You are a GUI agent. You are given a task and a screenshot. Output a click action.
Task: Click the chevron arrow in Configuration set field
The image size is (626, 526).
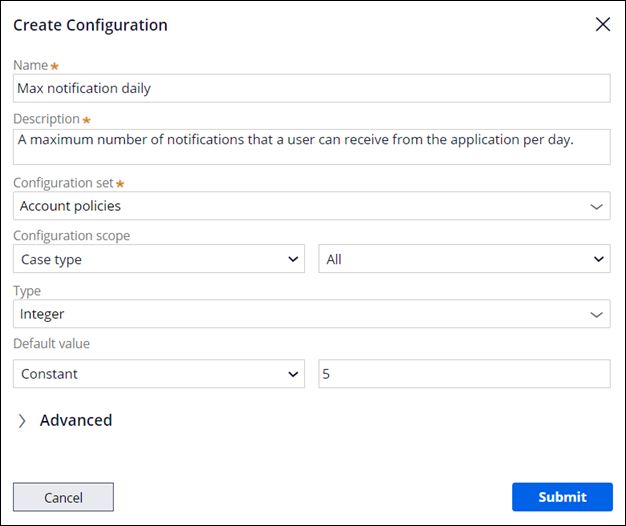point(597,206)
